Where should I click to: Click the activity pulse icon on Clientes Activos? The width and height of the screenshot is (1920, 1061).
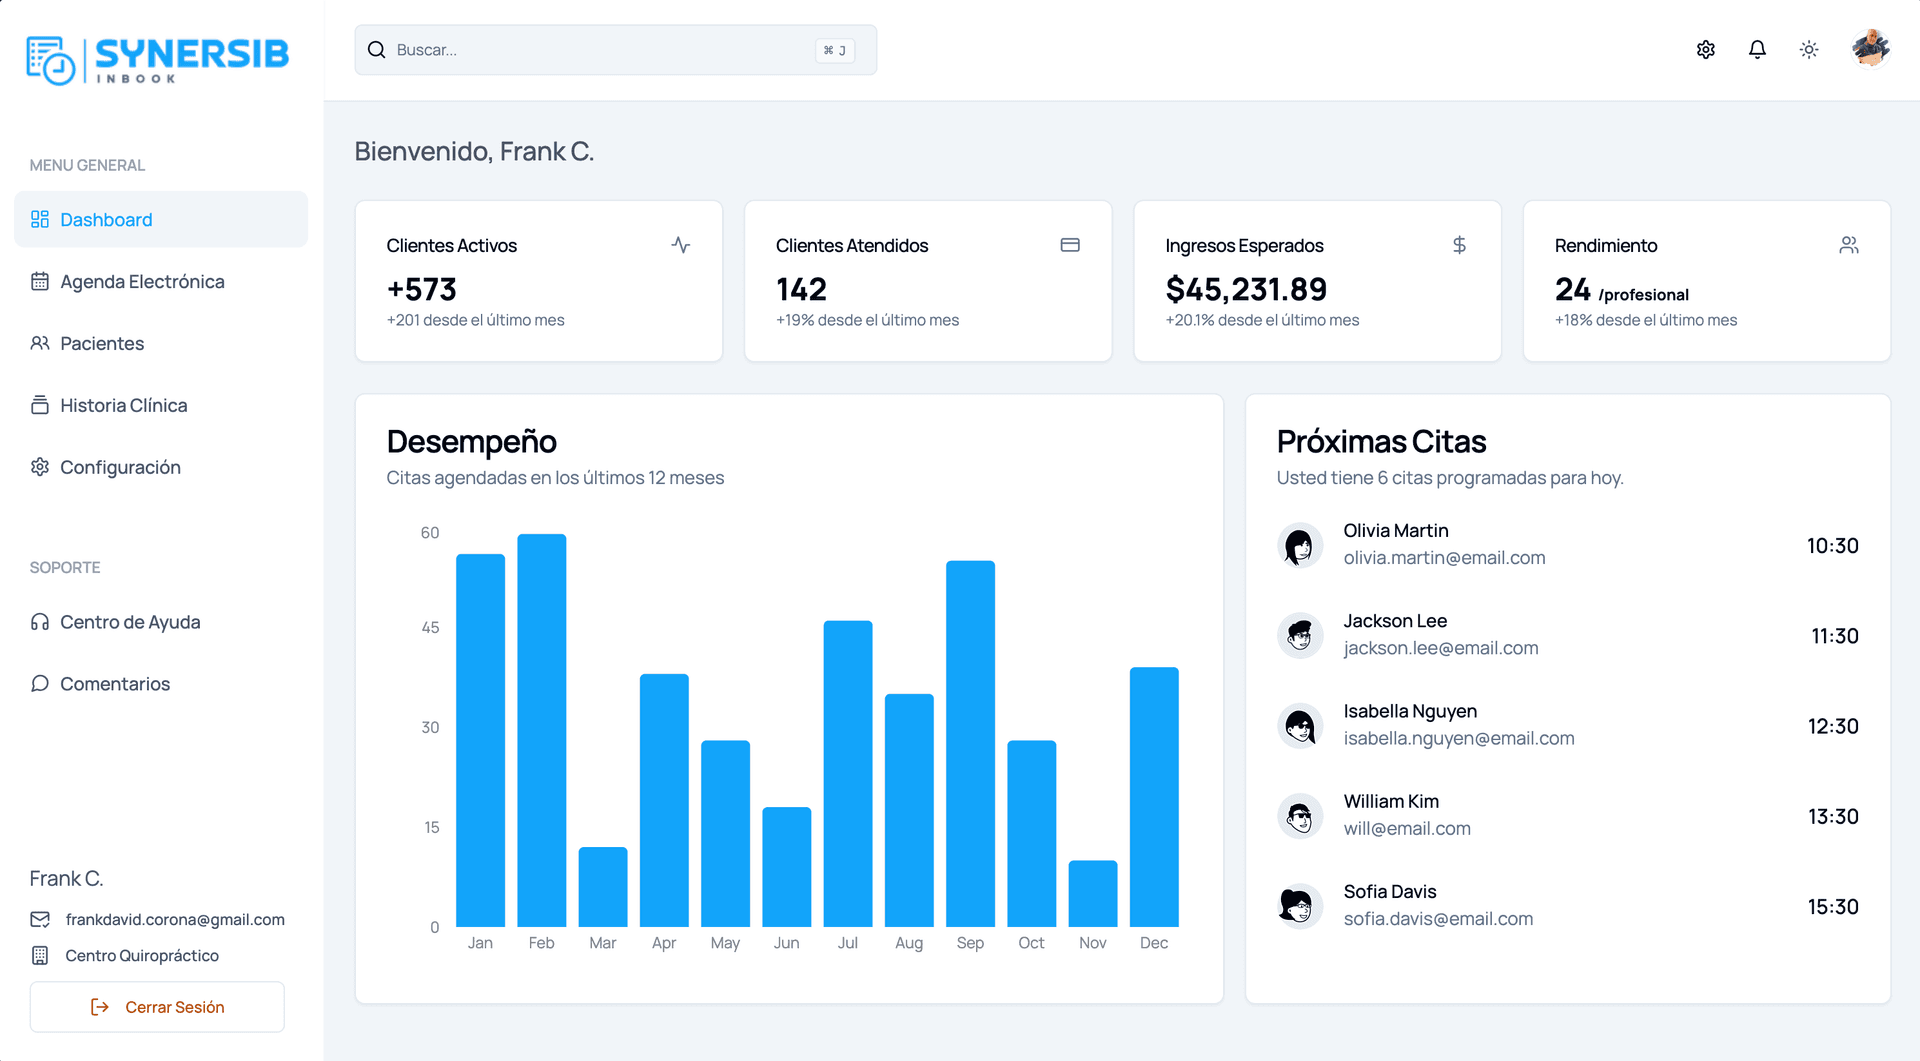pyautogui.click(x=681, y=245)
